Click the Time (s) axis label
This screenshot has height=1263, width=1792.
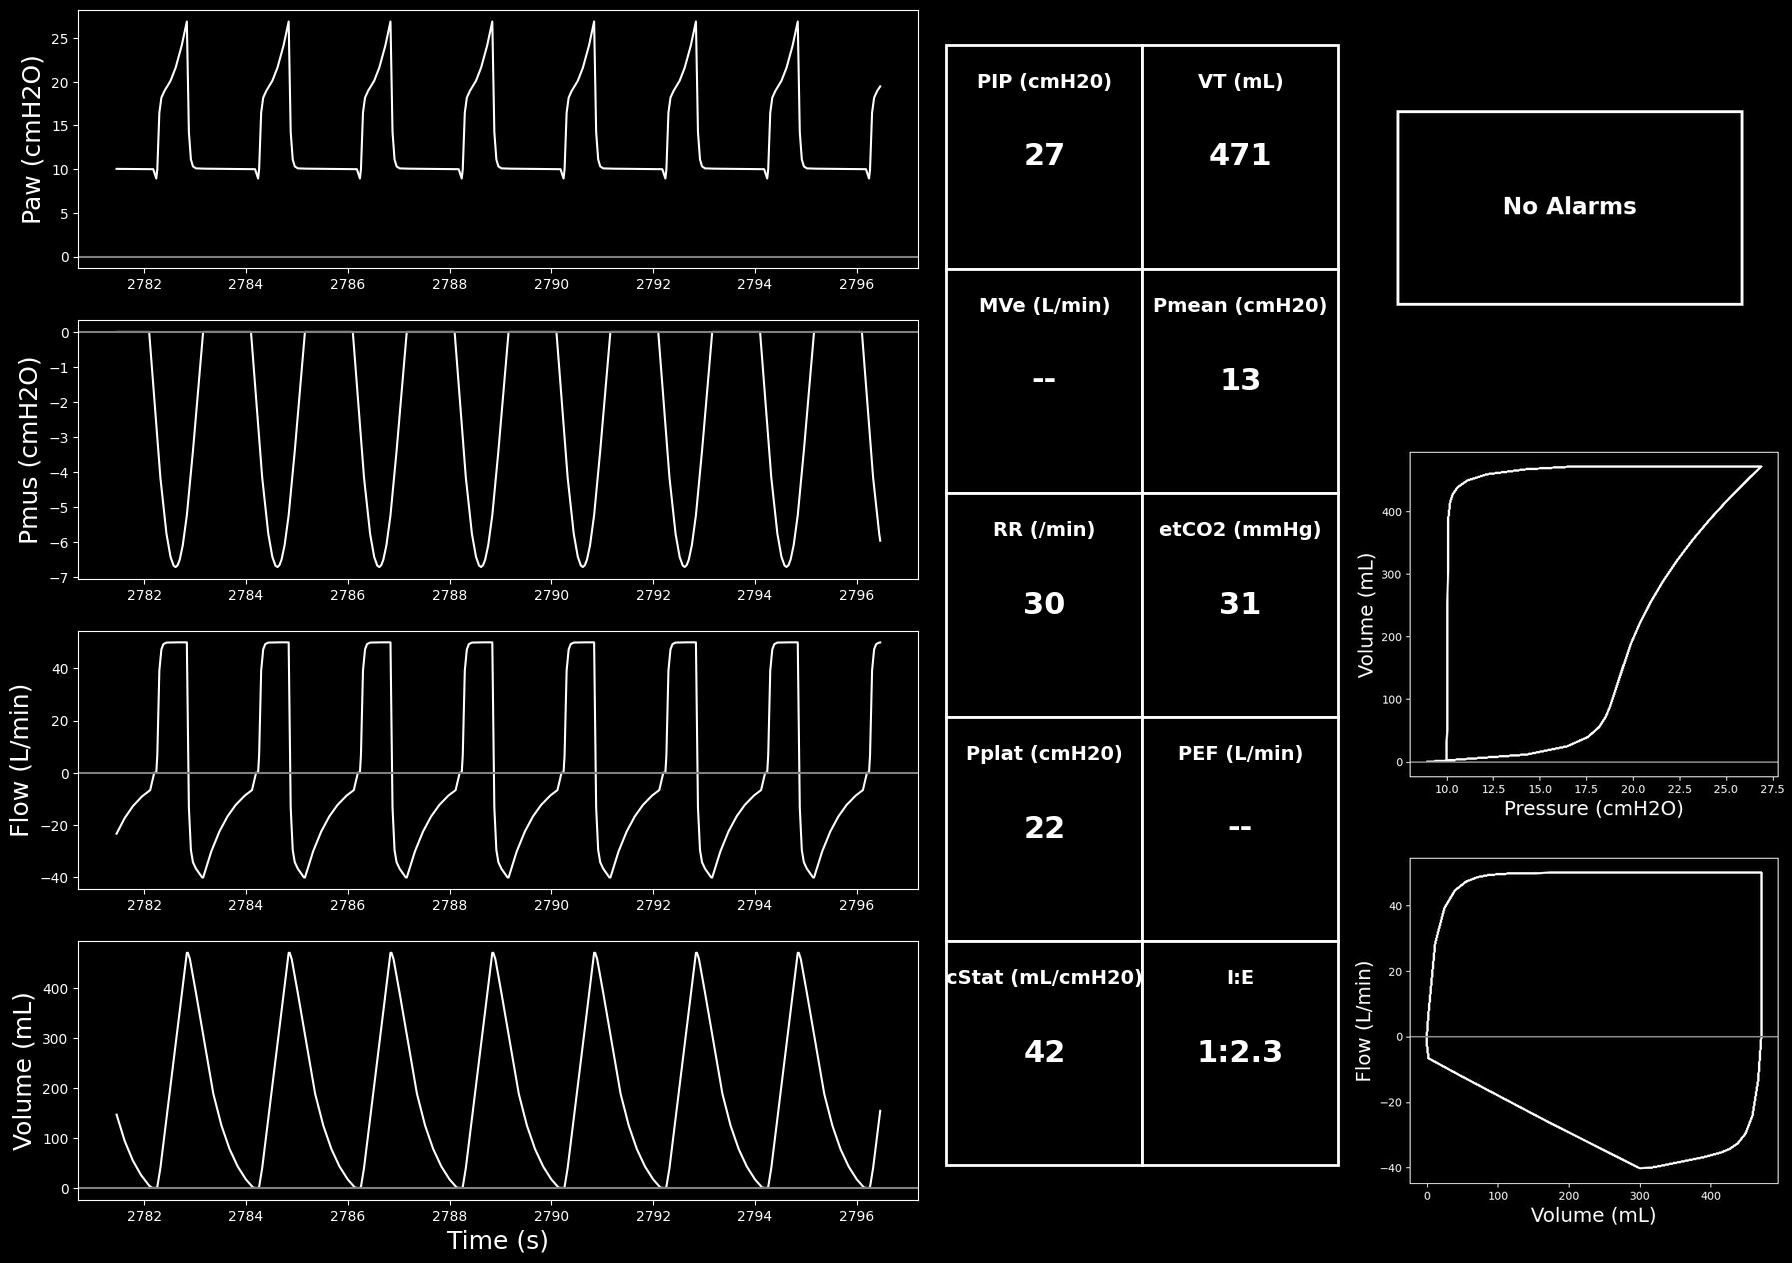(497, 1241)
